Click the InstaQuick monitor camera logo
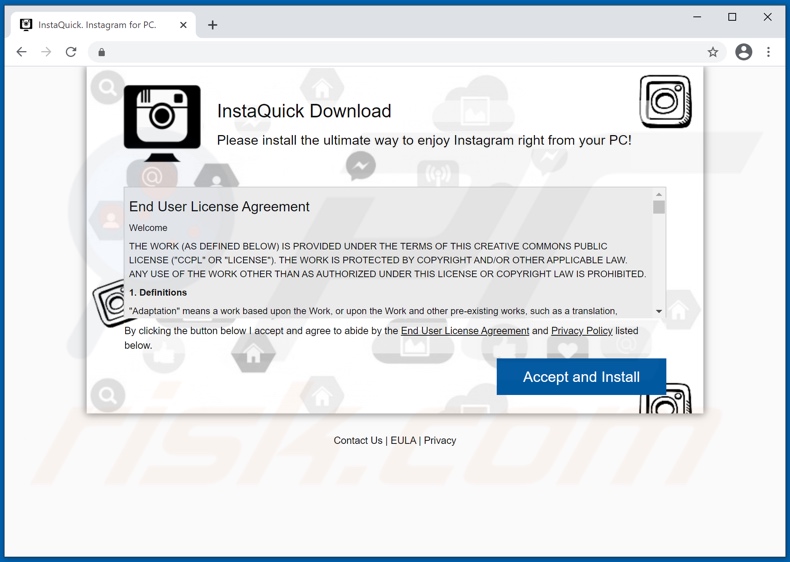The width and height of the screenshot is (790, 562). (162, 123)
